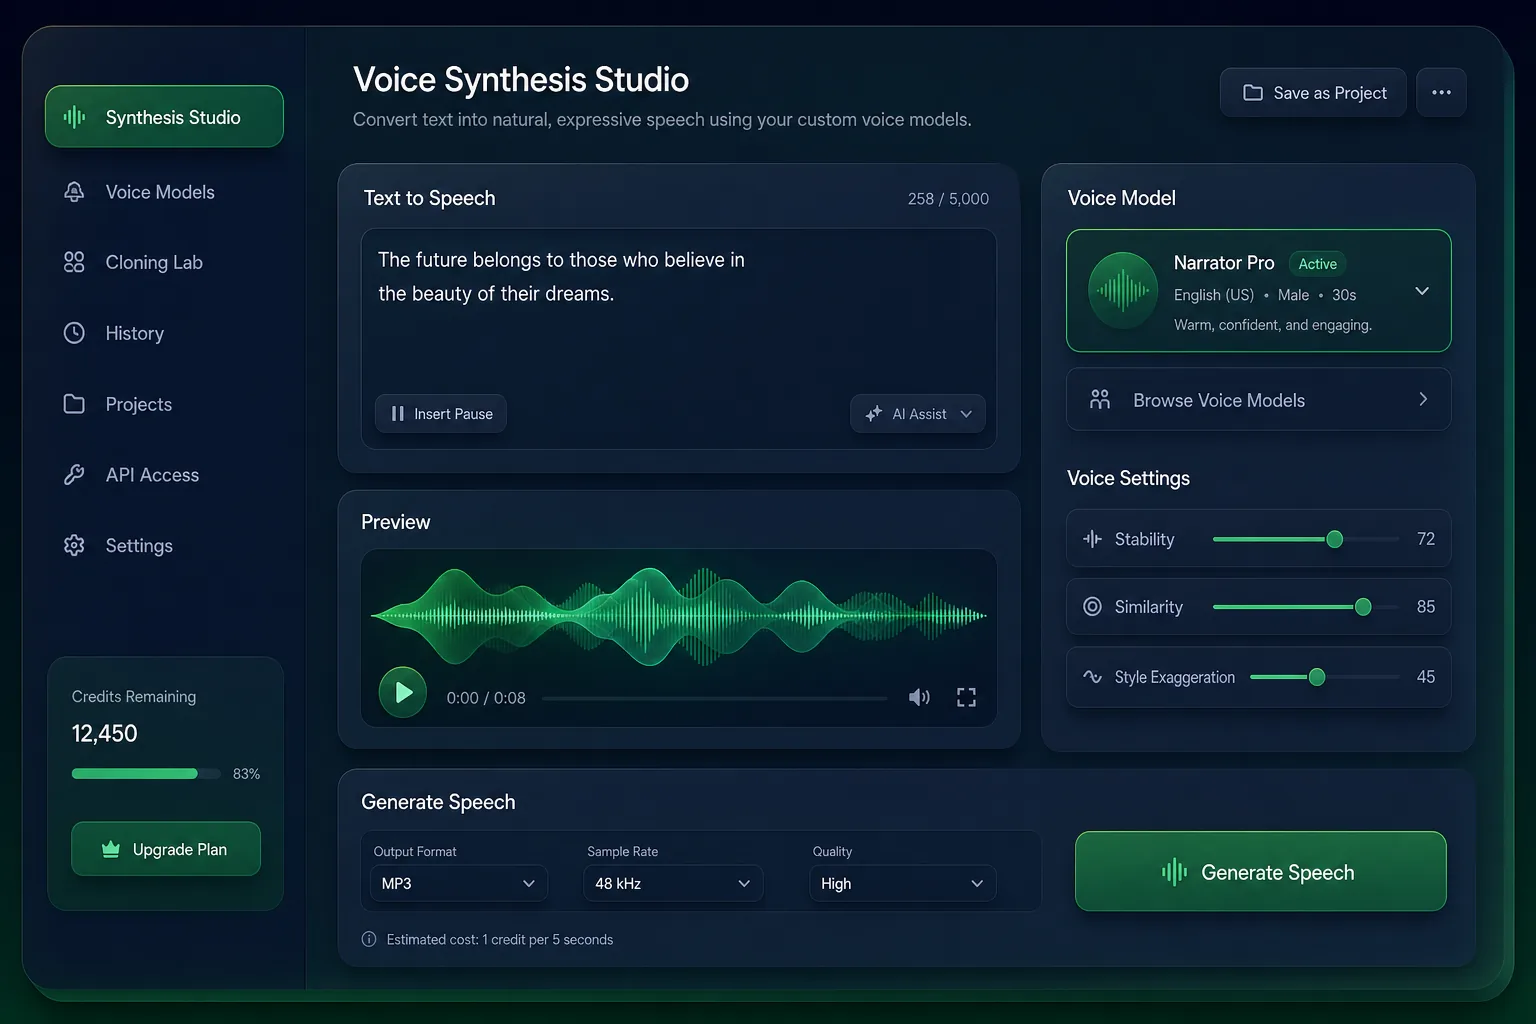This screenshot has width=1536, height=1024.
Task: Click the Upgrade Plan button
Action: pyautogui.click(x=166, y=849)
